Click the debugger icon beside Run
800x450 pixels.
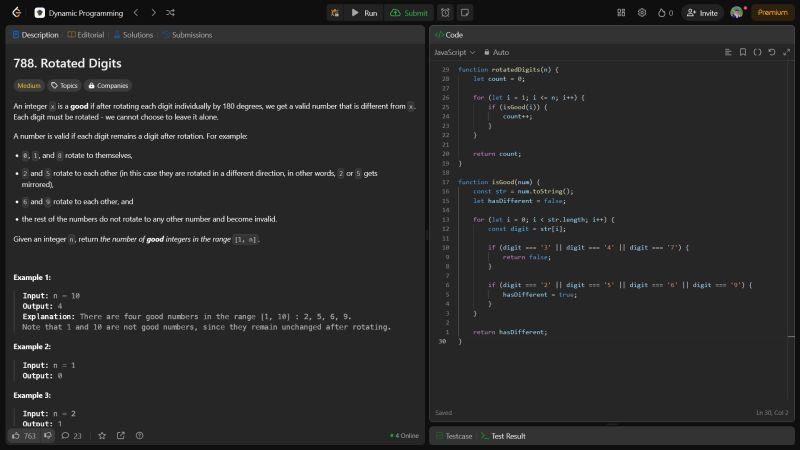coord(334,13)
